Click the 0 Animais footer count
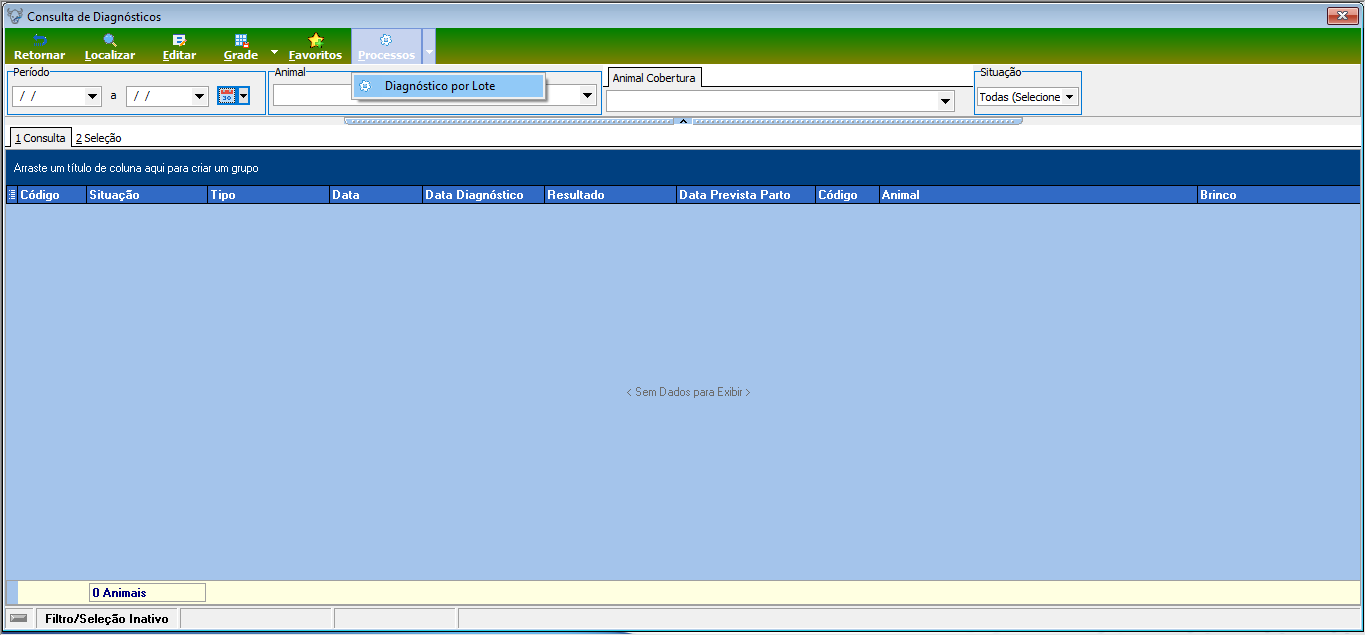 point(147,593)
